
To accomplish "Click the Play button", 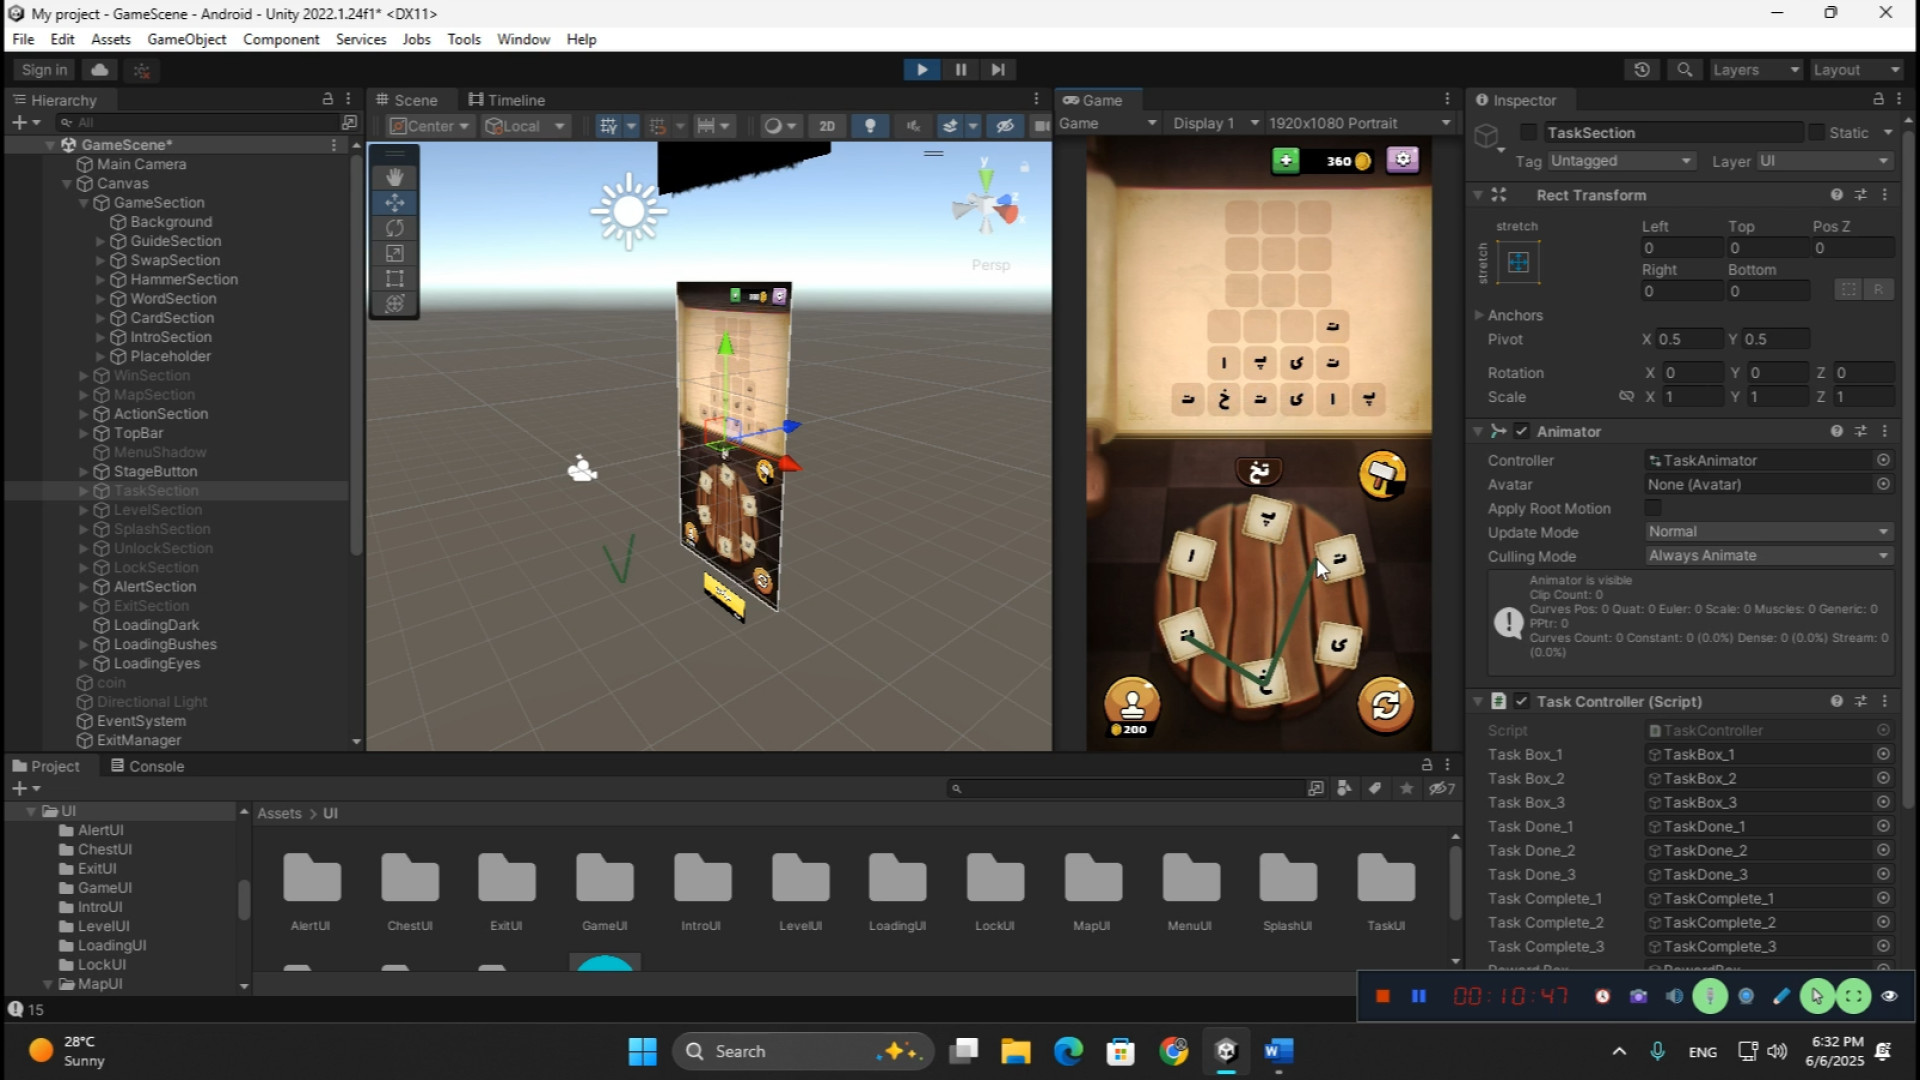I will click(921, 70).
